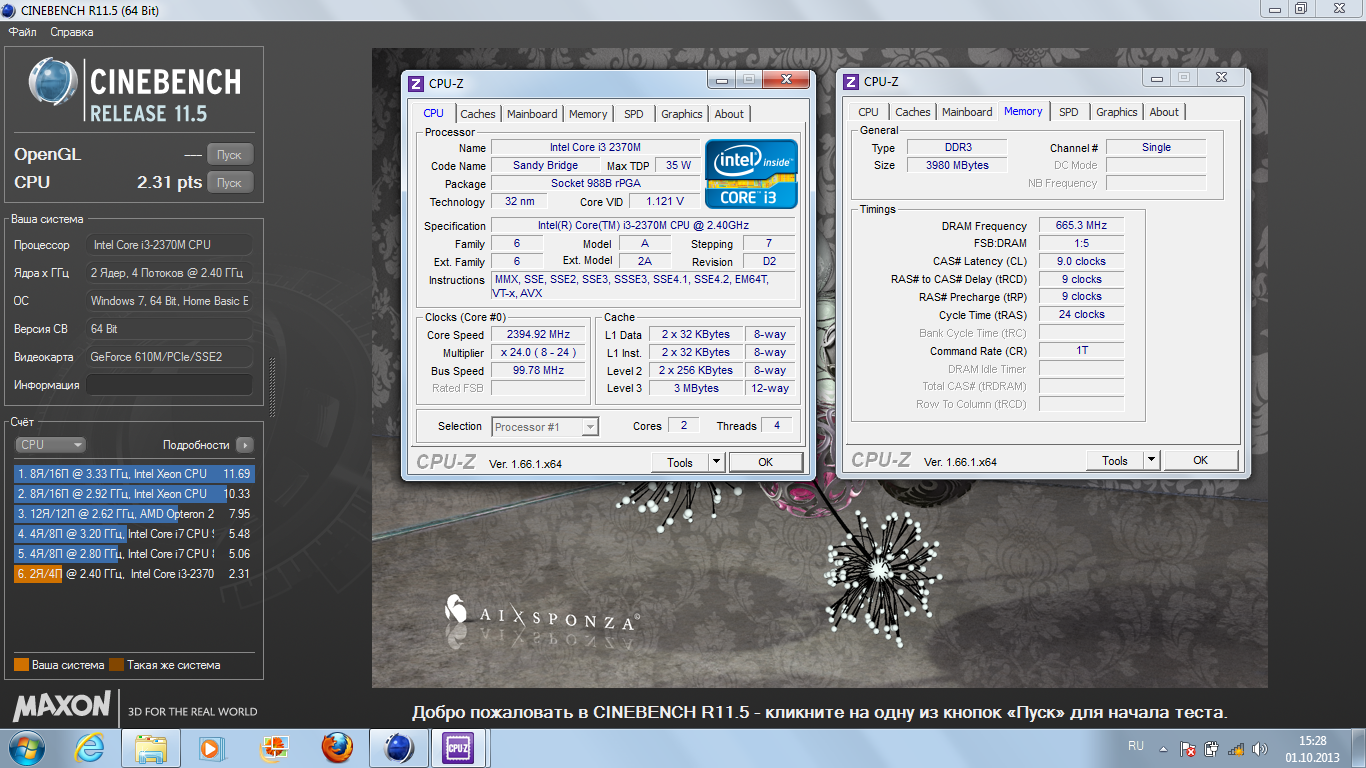Click the tray action center flag icon

[x=1188, y=748]
